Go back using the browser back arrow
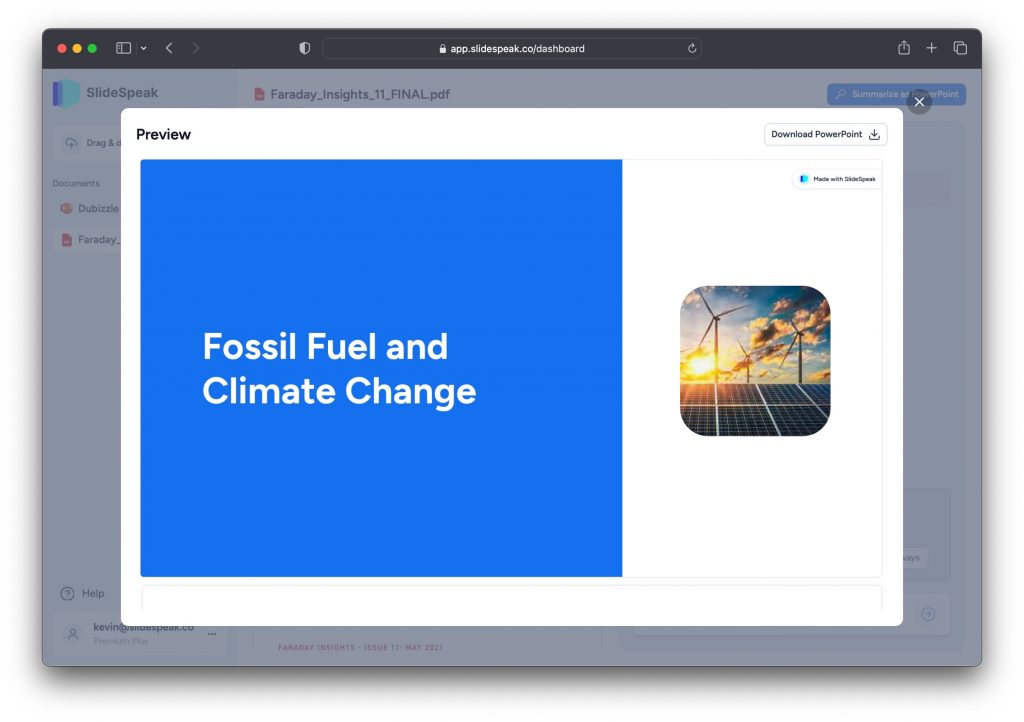Image resolution: width=1024 pixels, height=722 pixels. (x=169, y=48)
